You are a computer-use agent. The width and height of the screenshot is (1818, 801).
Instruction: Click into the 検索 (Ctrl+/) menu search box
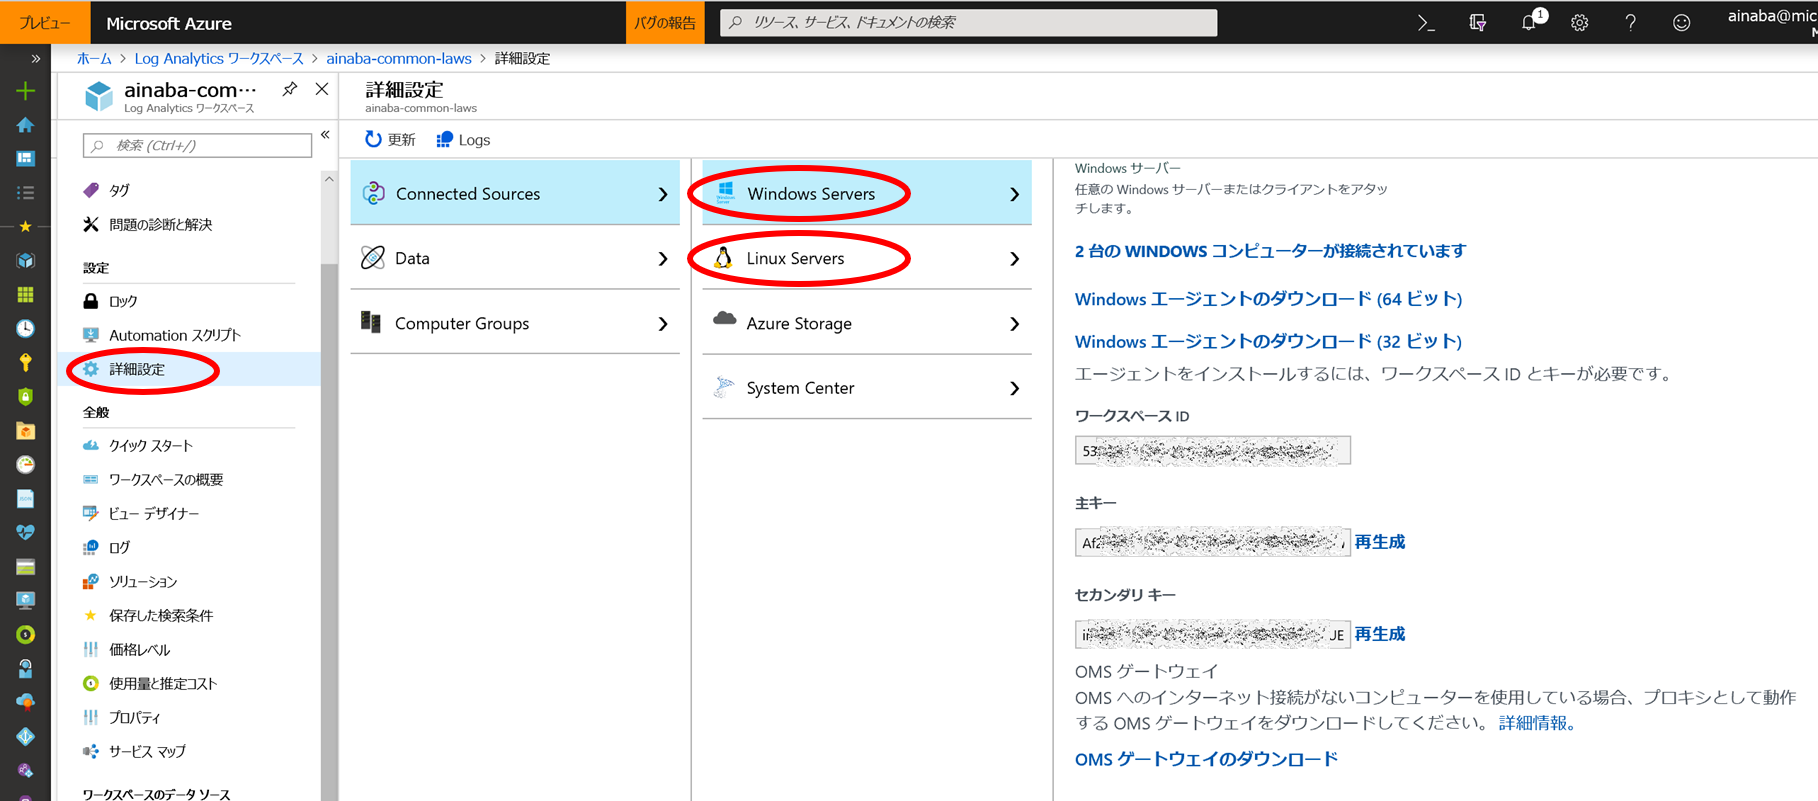click(197, 146)
